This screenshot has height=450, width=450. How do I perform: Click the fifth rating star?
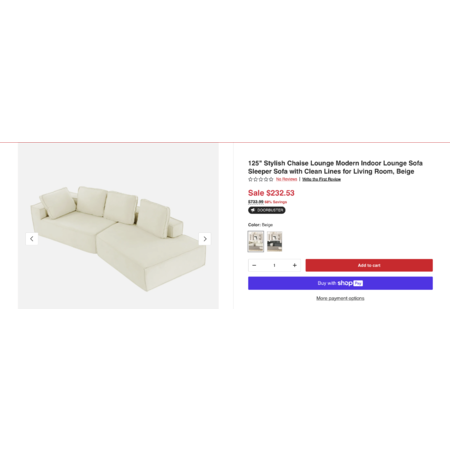(x=271, y=179)
